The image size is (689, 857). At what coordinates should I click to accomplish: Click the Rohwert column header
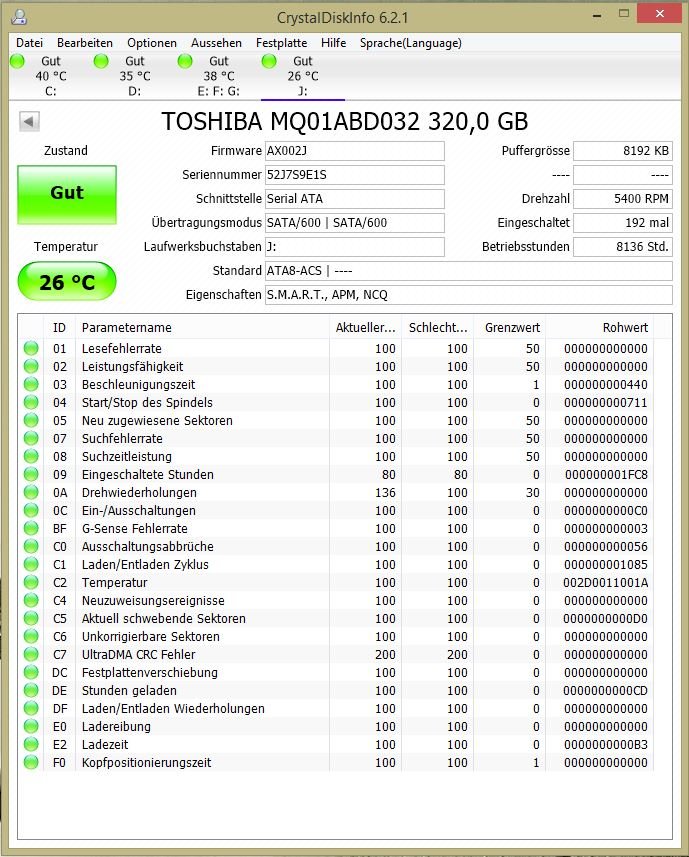click(599, 327)
